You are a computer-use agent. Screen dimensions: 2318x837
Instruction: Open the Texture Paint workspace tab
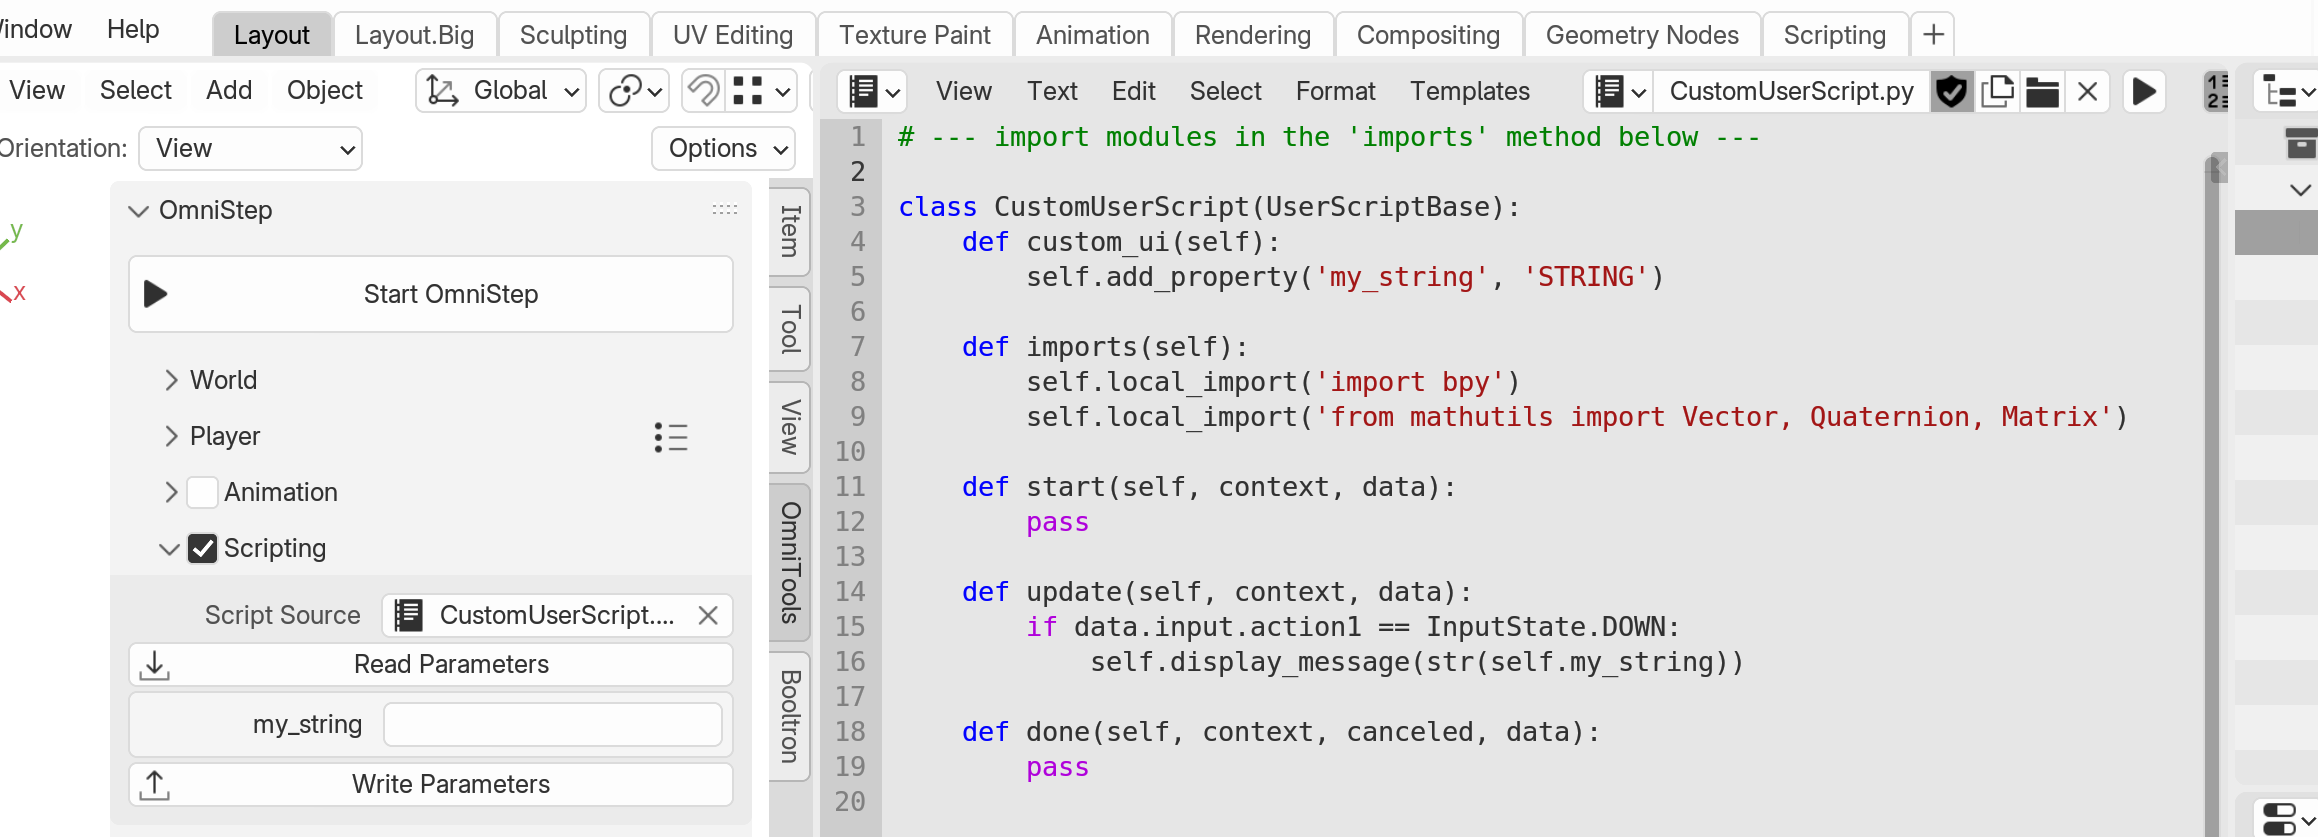[915, 35]
